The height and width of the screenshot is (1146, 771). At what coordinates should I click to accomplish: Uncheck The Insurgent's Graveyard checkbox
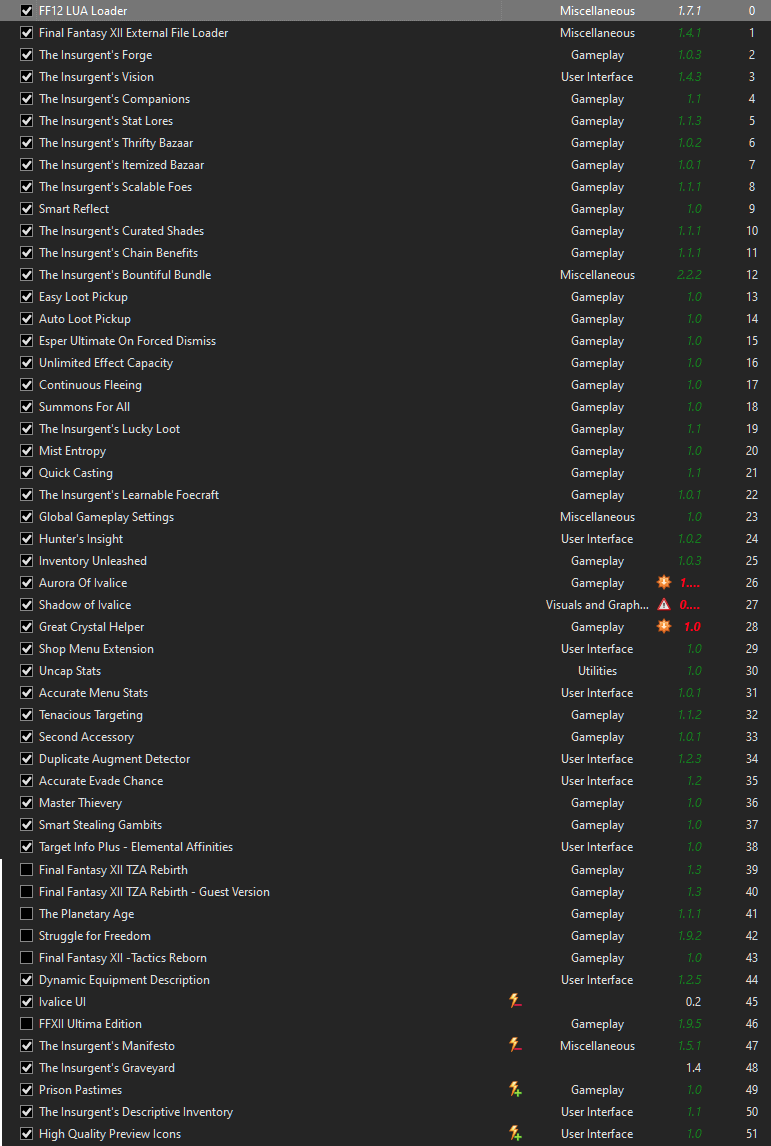[26, 1068]
